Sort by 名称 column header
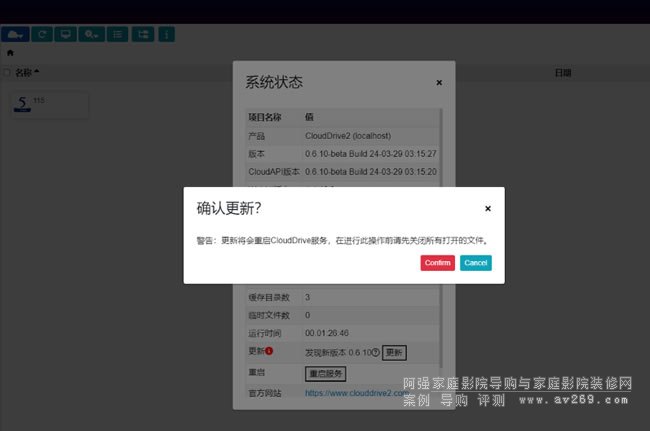 point(24,73)
